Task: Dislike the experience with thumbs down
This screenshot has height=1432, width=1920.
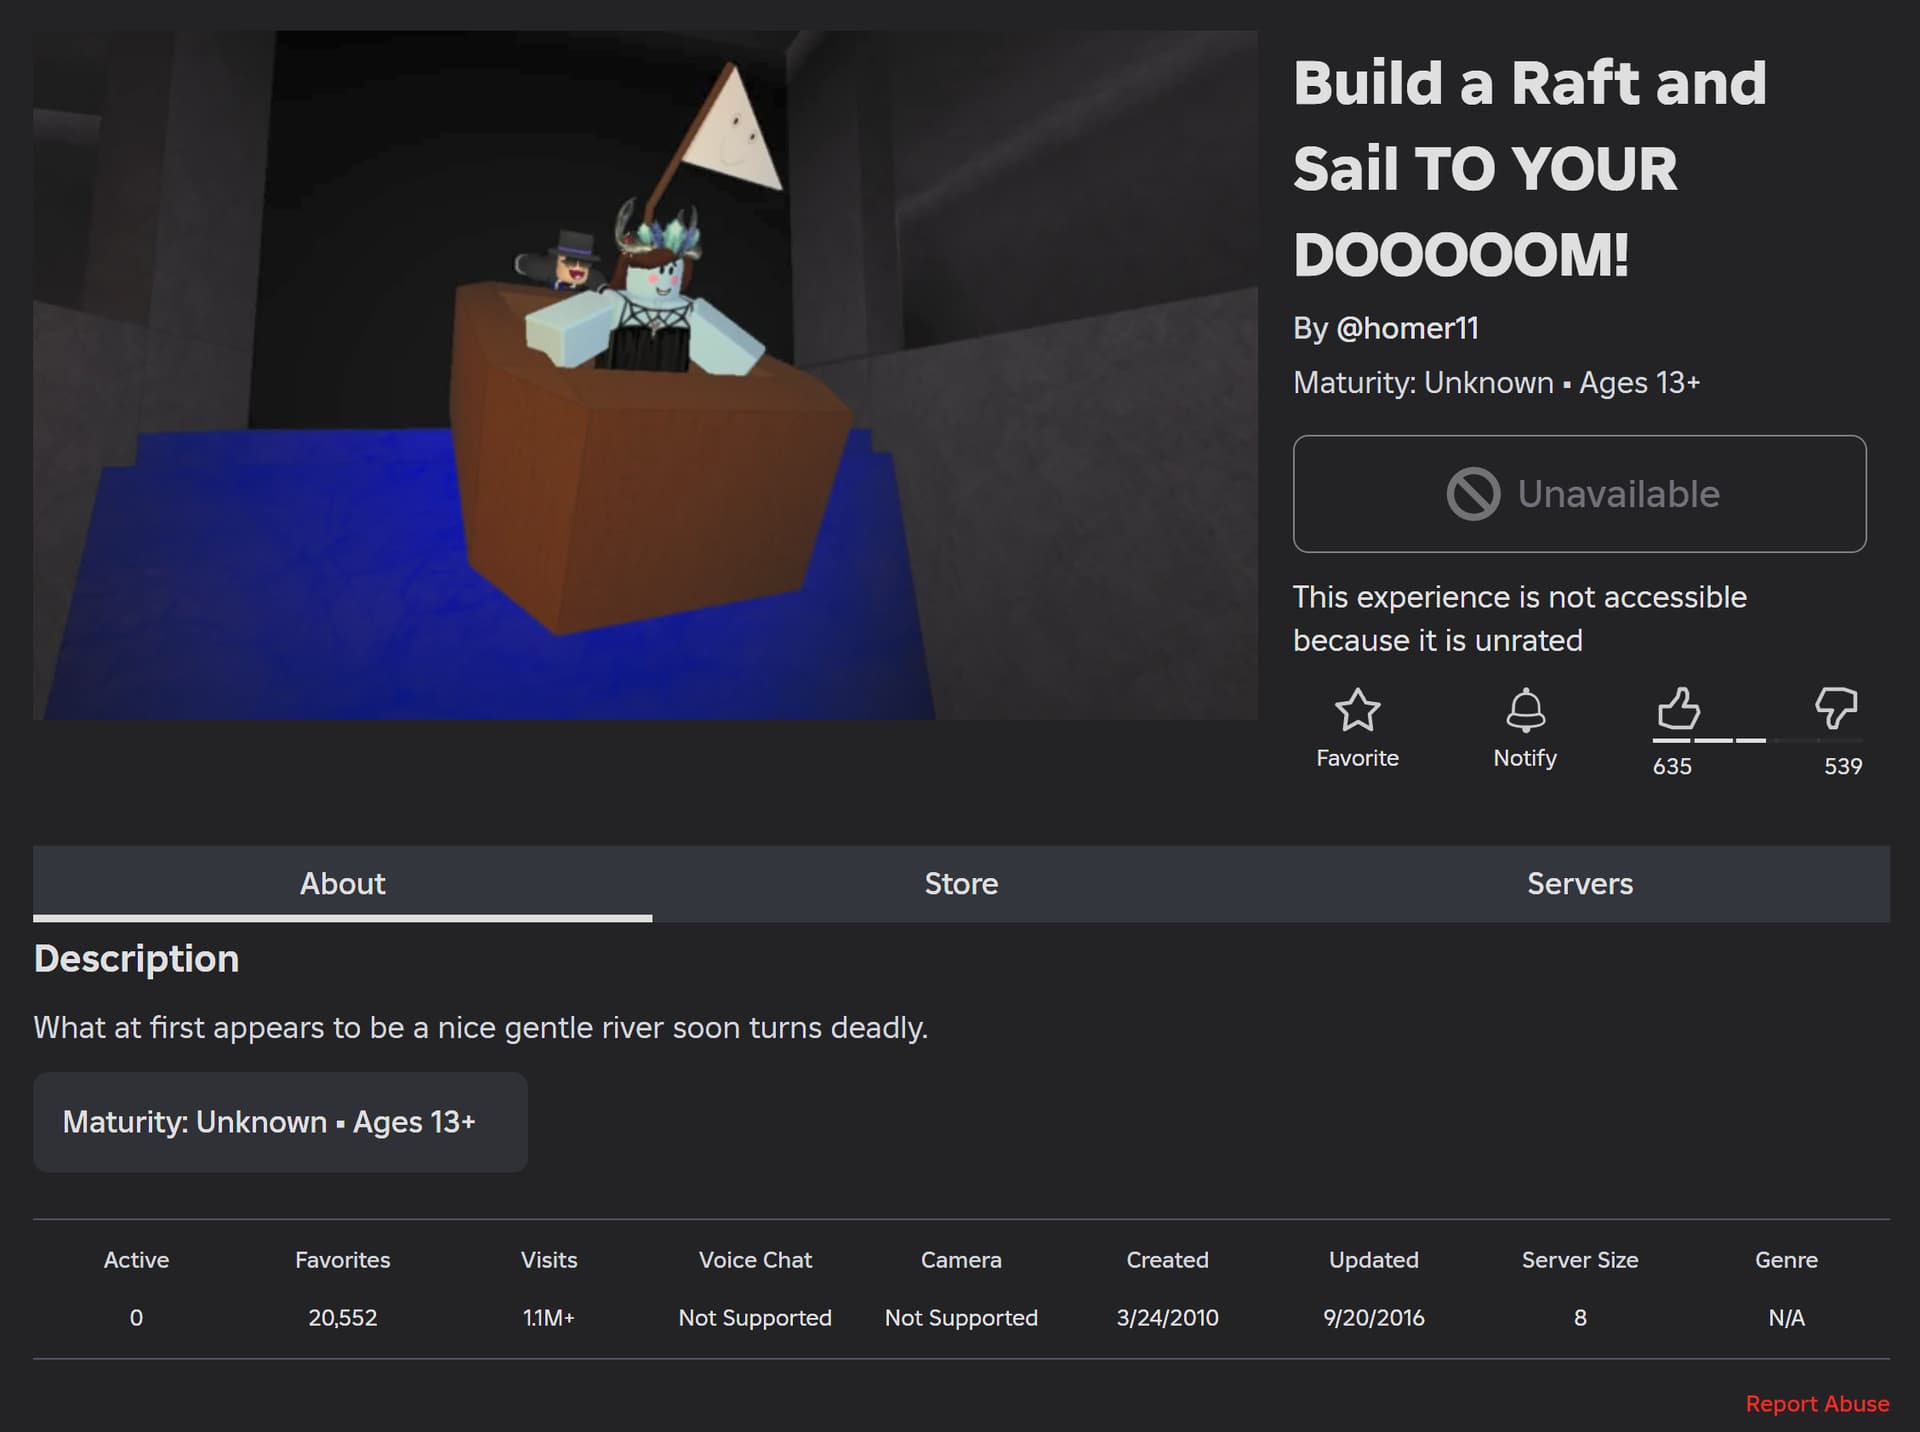Action: pyautogui.click(x=1835, y=708)
